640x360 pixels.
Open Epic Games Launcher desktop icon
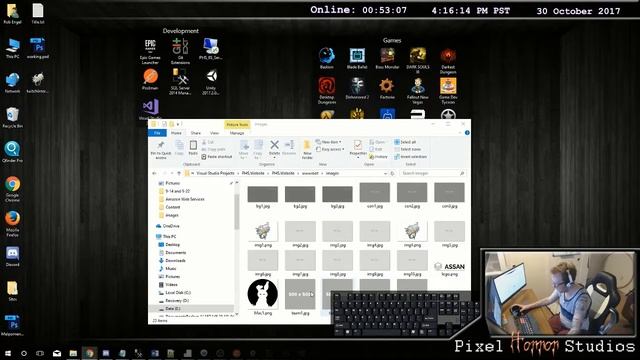[x=150, y=52]
